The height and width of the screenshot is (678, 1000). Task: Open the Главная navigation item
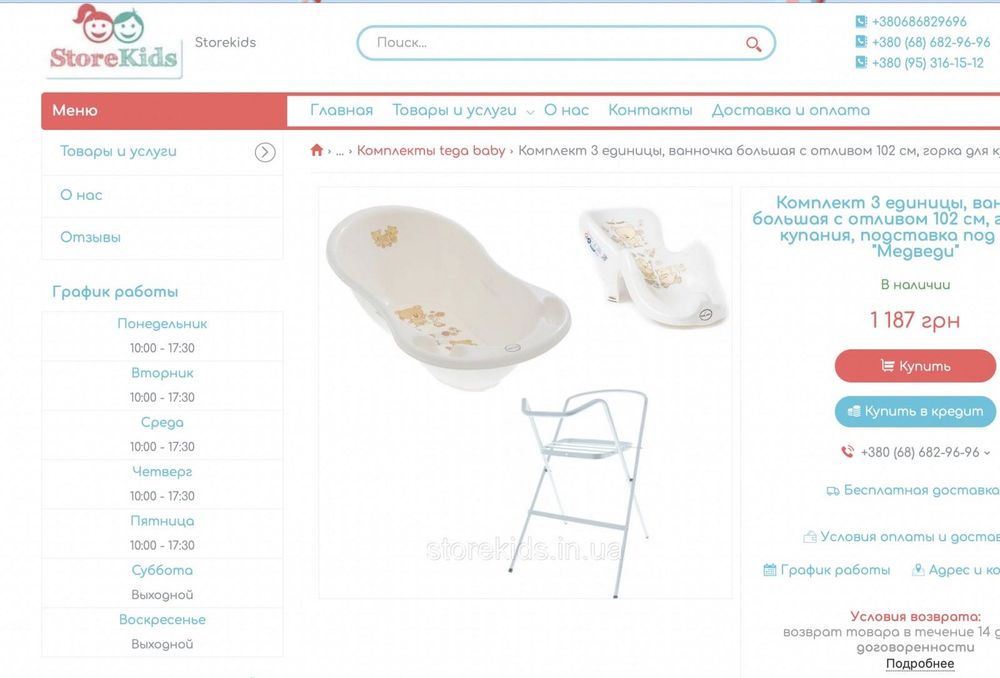[341, 110]
